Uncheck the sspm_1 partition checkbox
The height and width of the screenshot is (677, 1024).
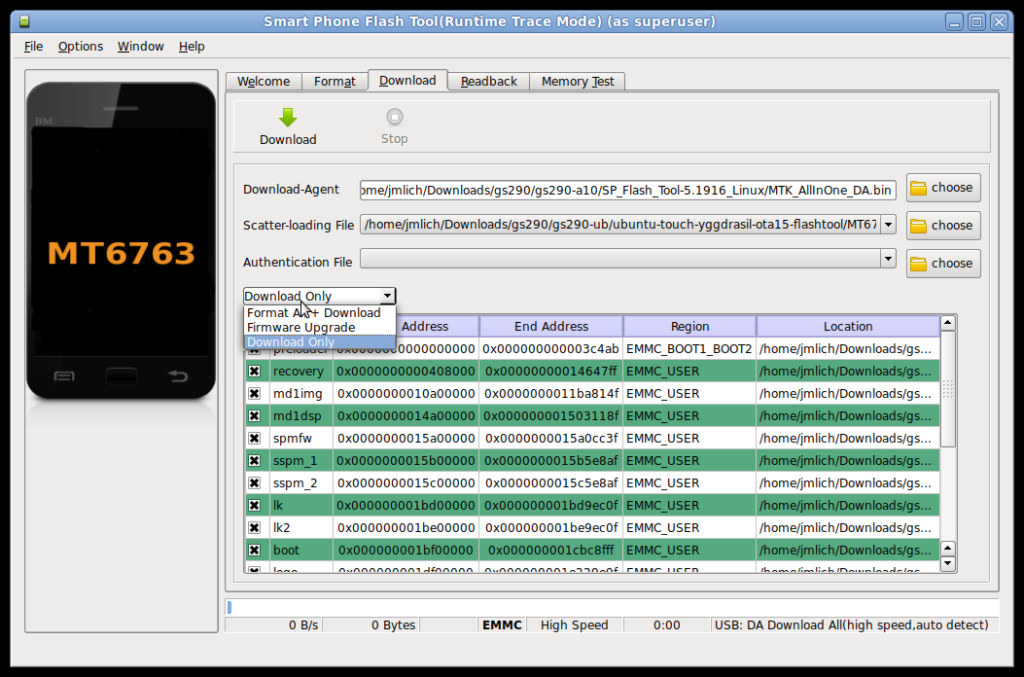click(x=254, y=461)
